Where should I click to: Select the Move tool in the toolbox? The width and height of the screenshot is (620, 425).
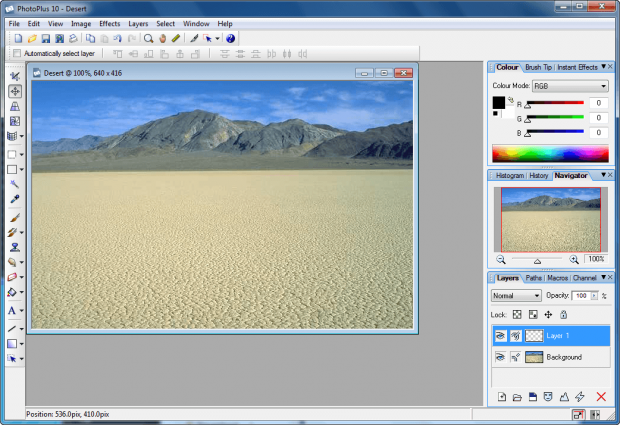point(15,91)
